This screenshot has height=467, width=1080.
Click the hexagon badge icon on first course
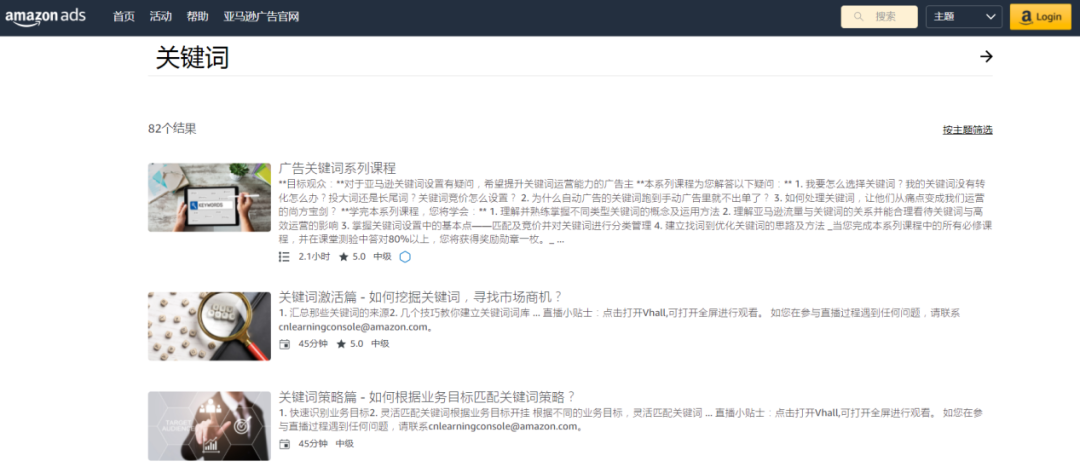coord(405,257)
